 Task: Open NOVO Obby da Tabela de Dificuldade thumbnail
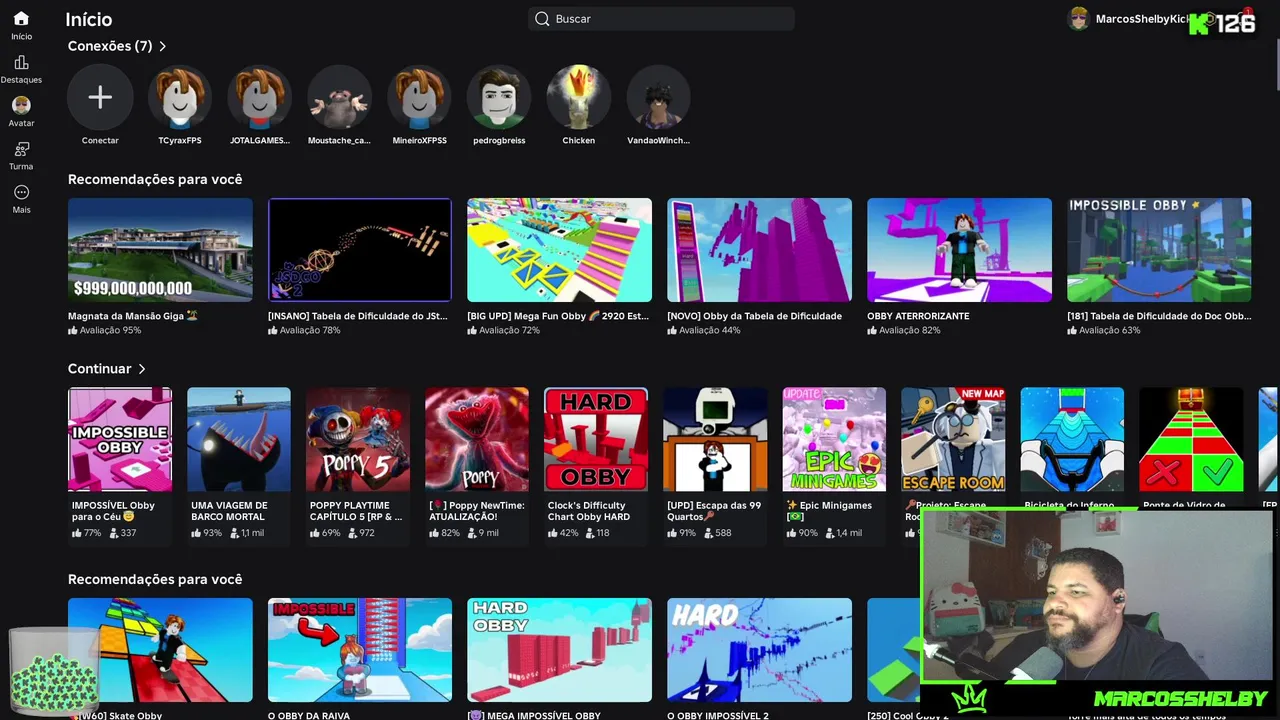pyautogui.click(x=759, y=250)
